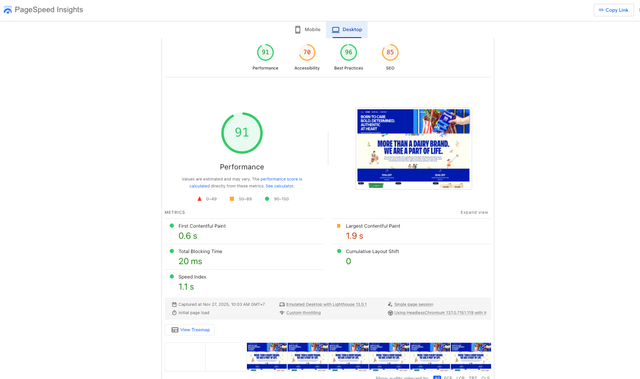This screenshot has width=640, height=379.
Task: Select the Desktop tab
Action: tap(347, 29)
